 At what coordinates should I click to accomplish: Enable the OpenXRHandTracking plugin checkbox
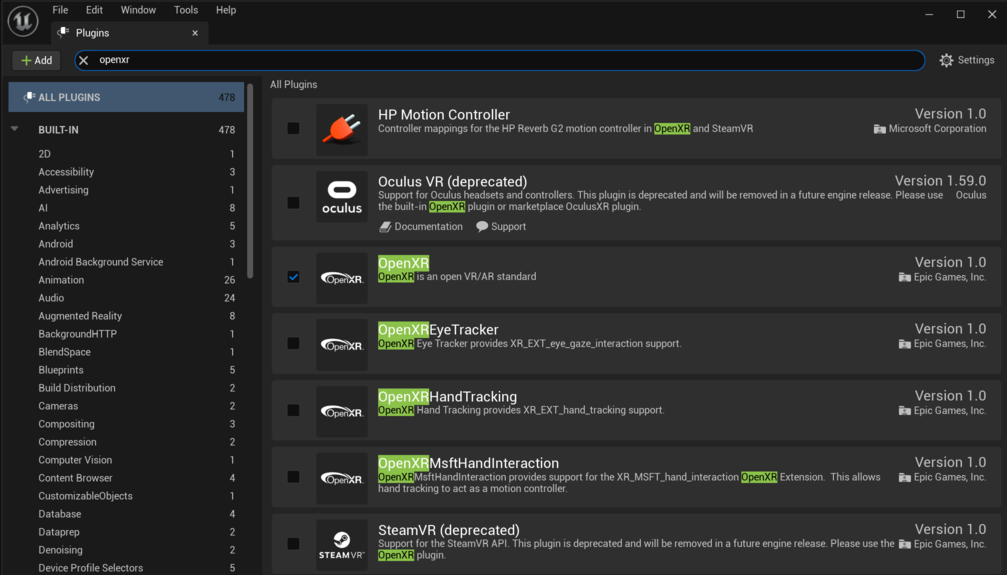(293, 410)
